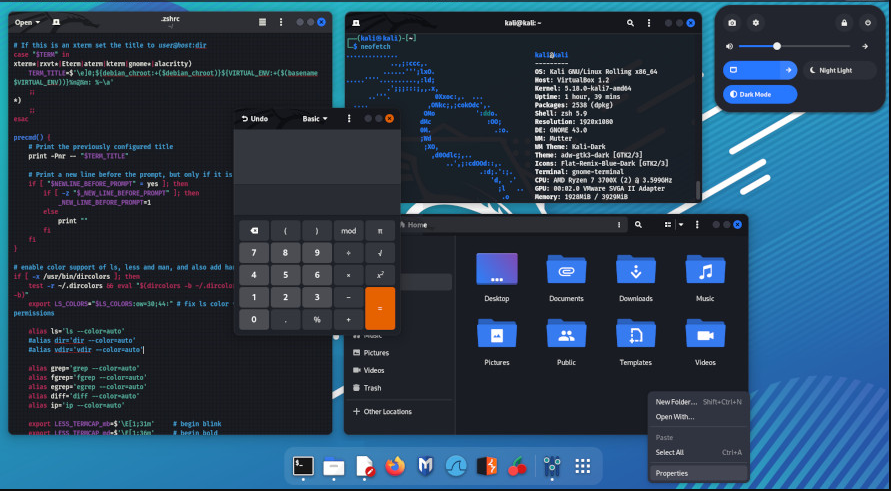Screen dimensions: 891x491
Task: Open Burp Suite from the dock
Action: coord(487,465)
